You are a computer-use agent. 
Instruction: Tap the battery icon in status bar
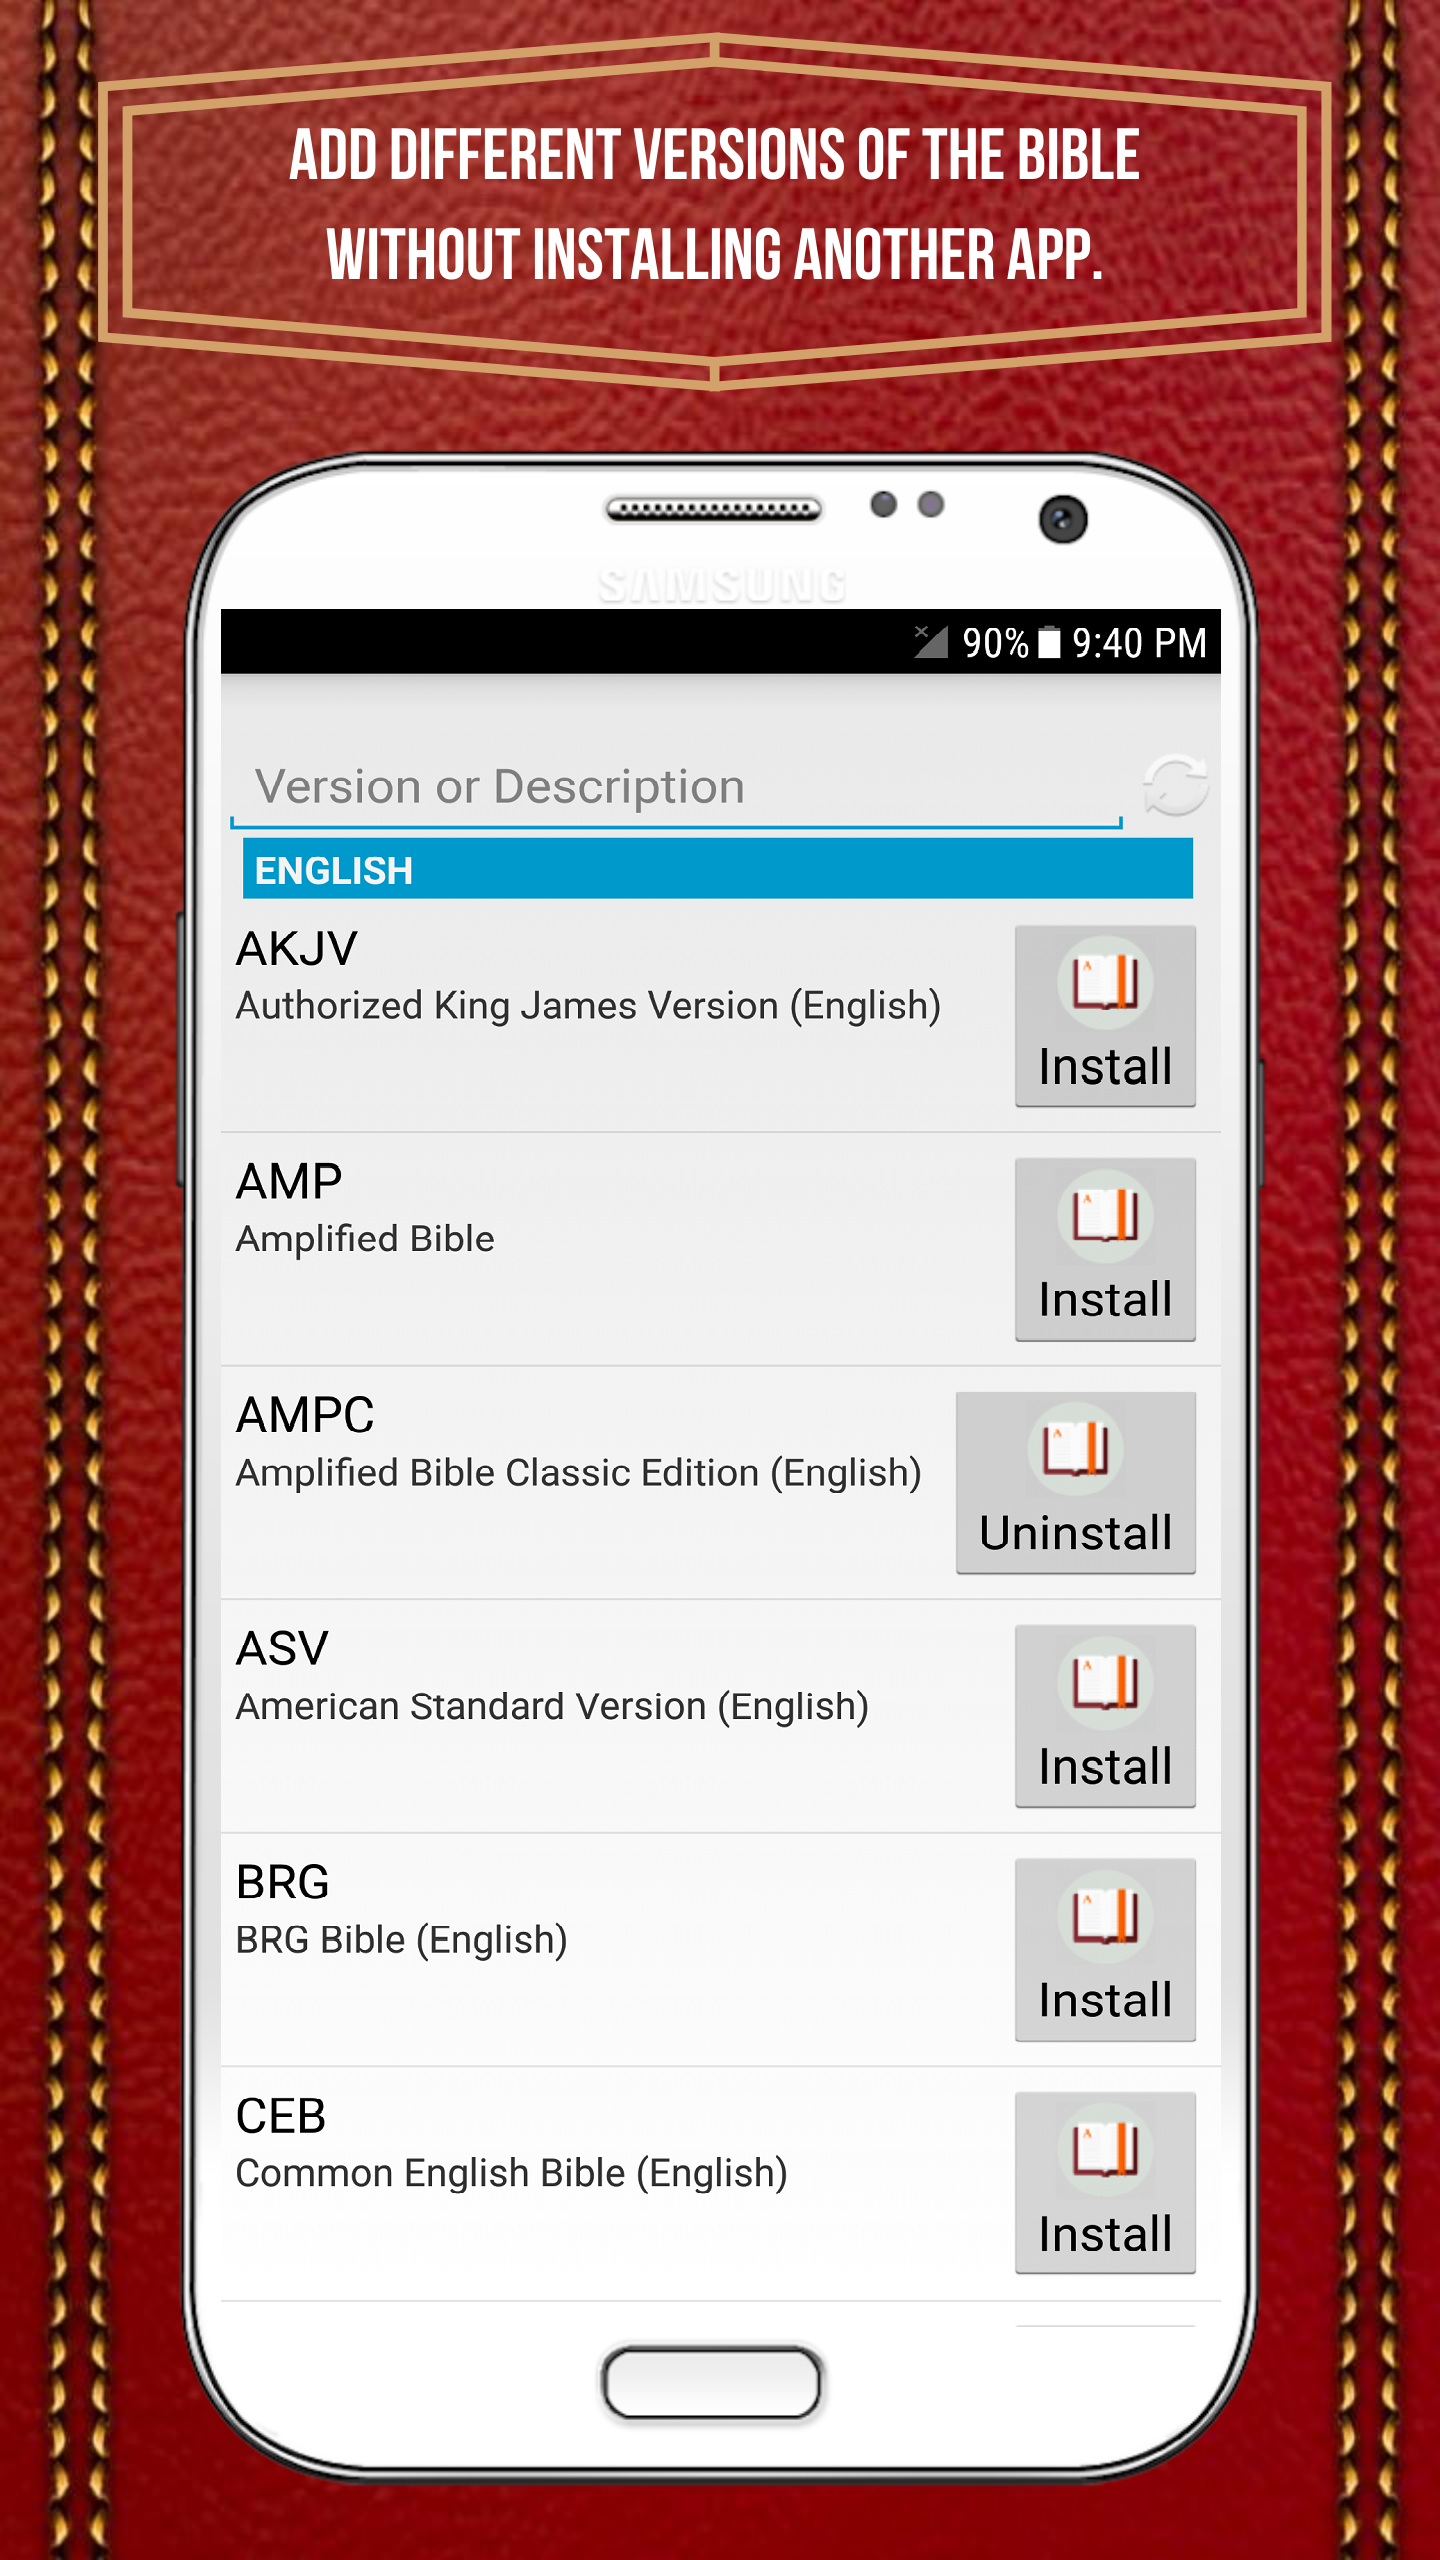1049,642
